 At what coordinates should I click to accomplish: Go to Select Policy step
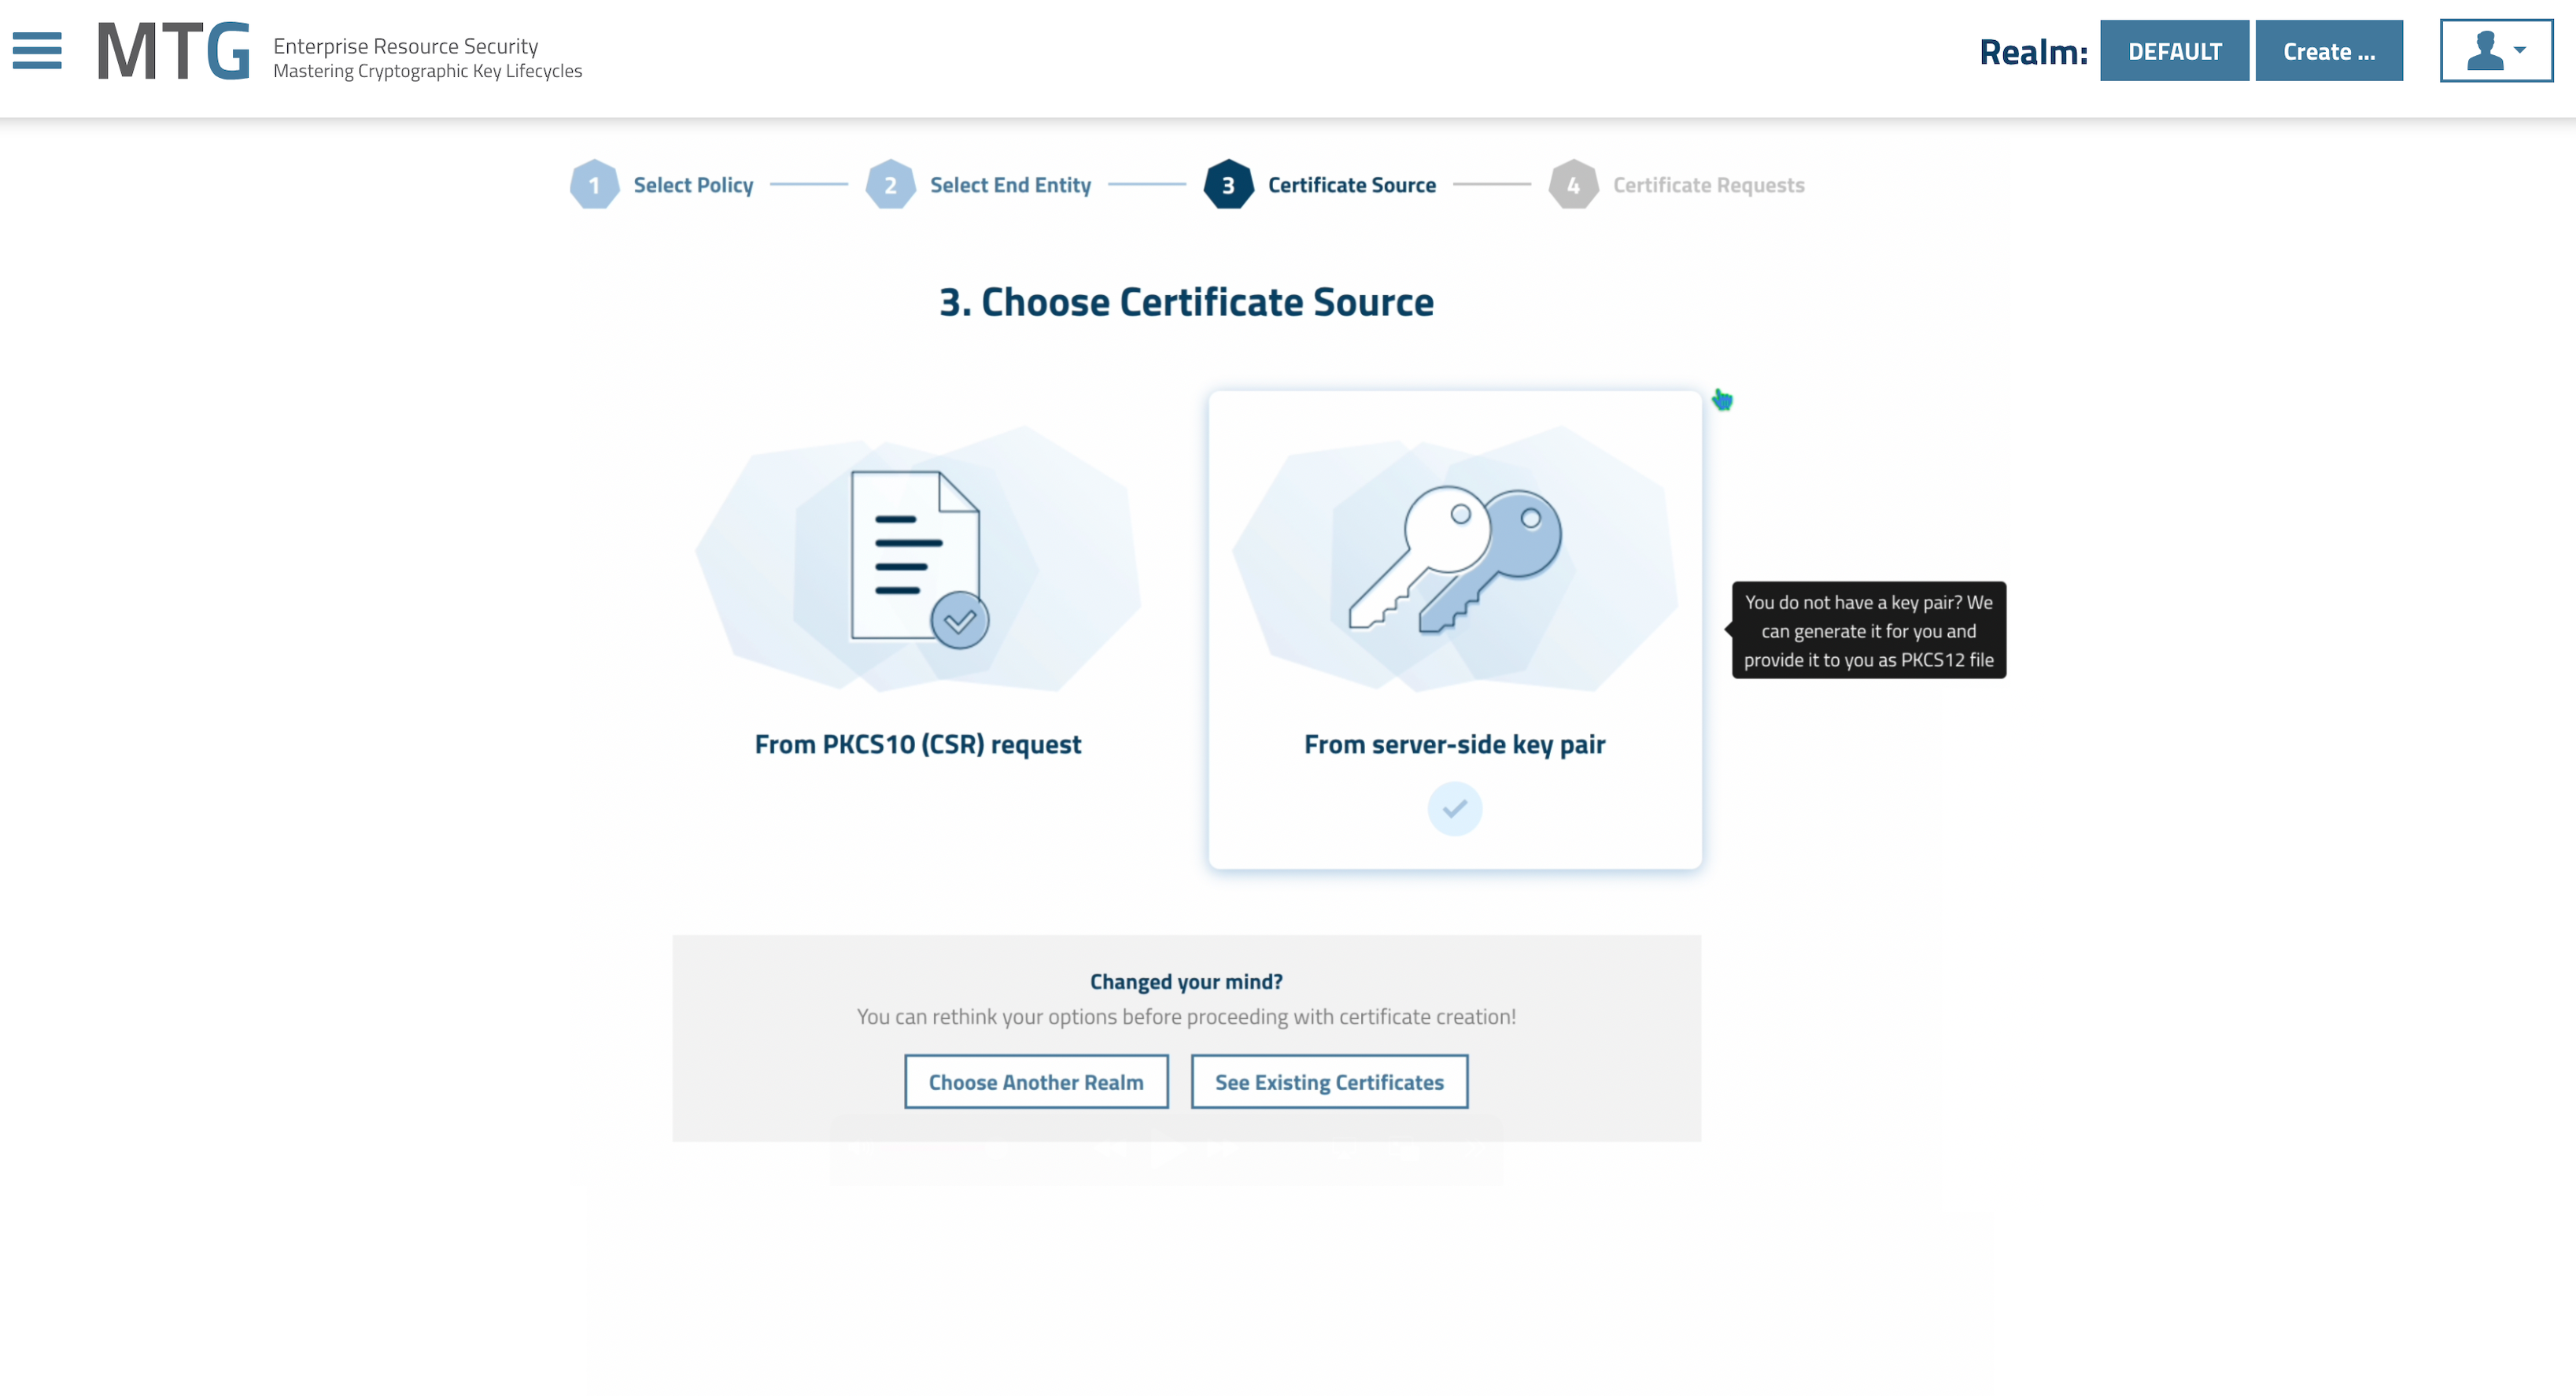(693, 185)
